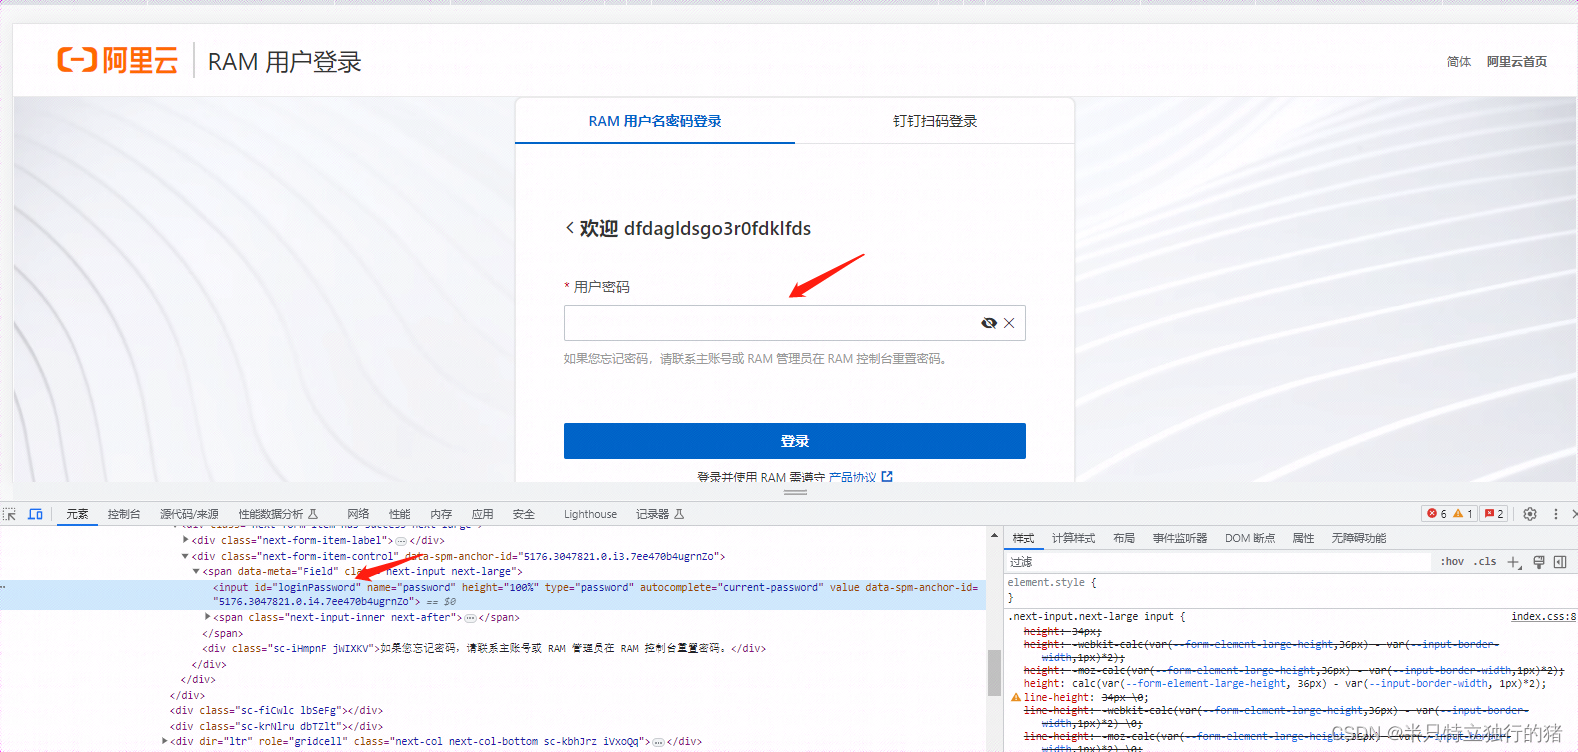Image resolution: width=1578 pixels, height=752 pixels.
Task: Open the 源代码/来源 DevTools tab
Action: [189, 514]
